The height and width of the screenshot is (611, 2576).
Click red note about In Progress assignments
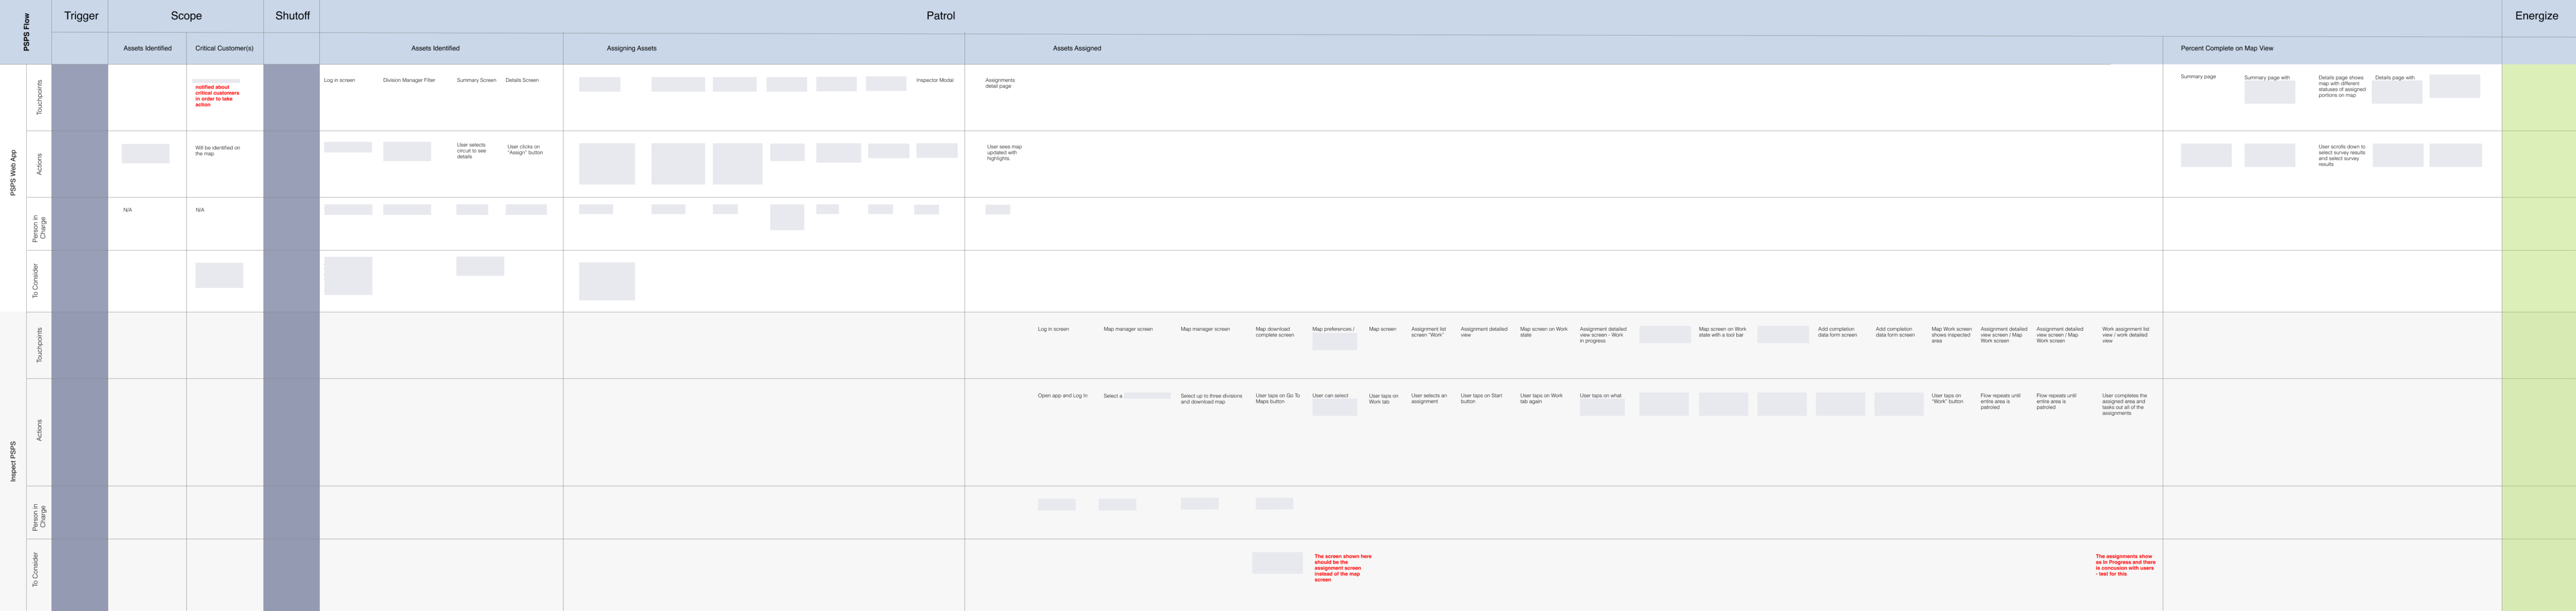pyautogui.click(x=2125, y=565)
